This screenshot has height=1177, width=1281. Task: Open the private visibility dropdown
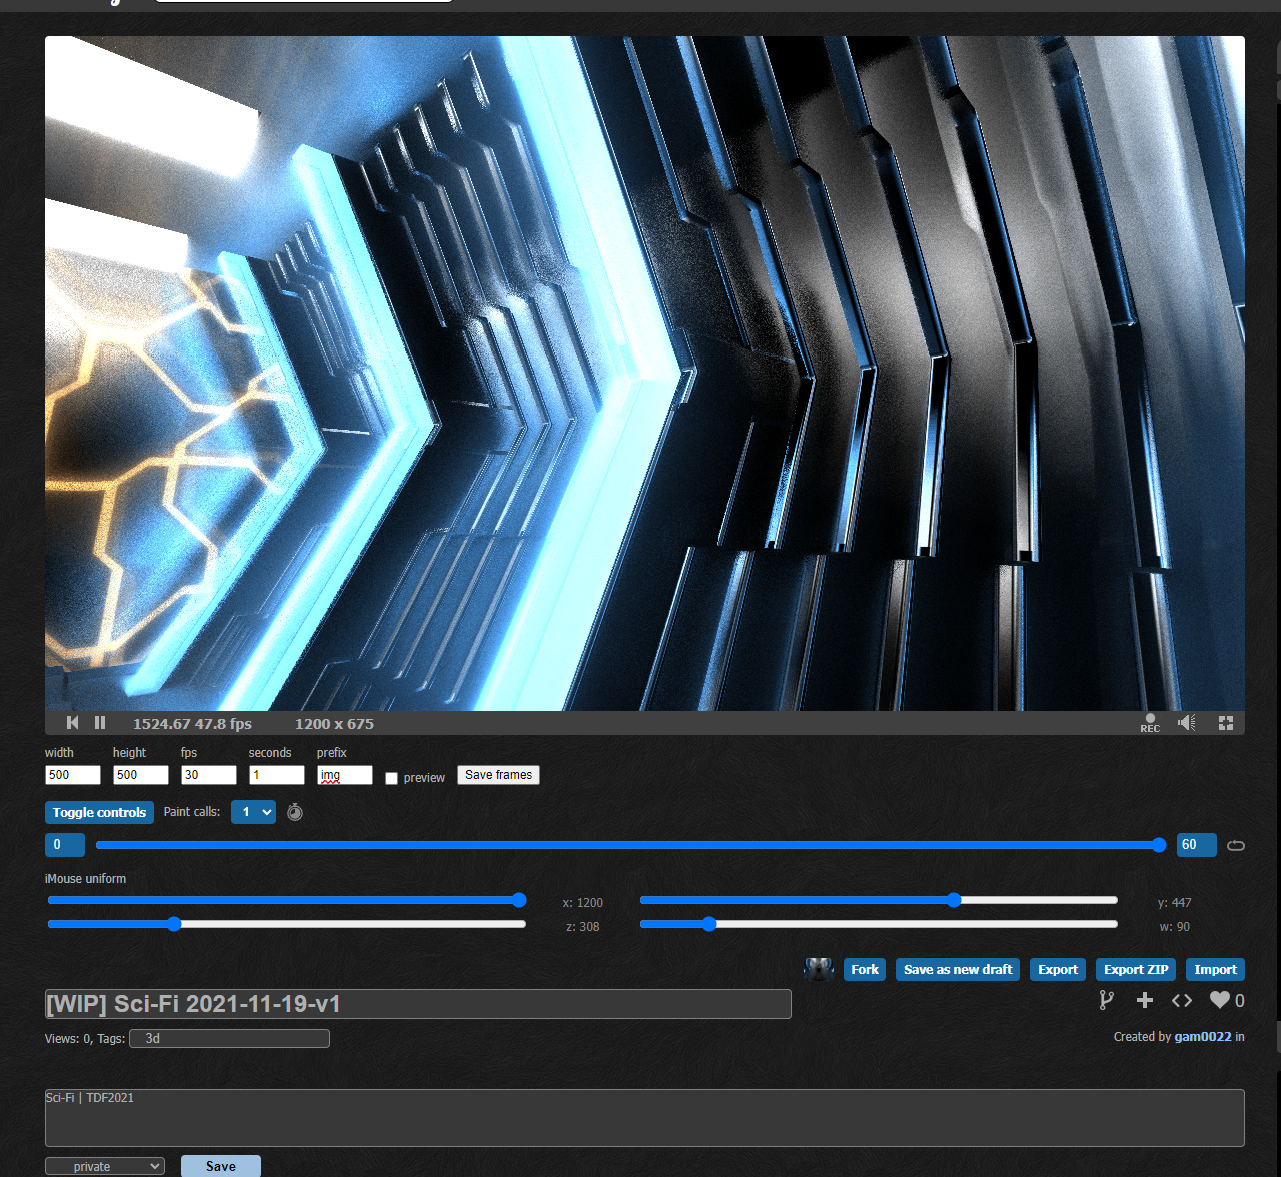[105, 1166]
